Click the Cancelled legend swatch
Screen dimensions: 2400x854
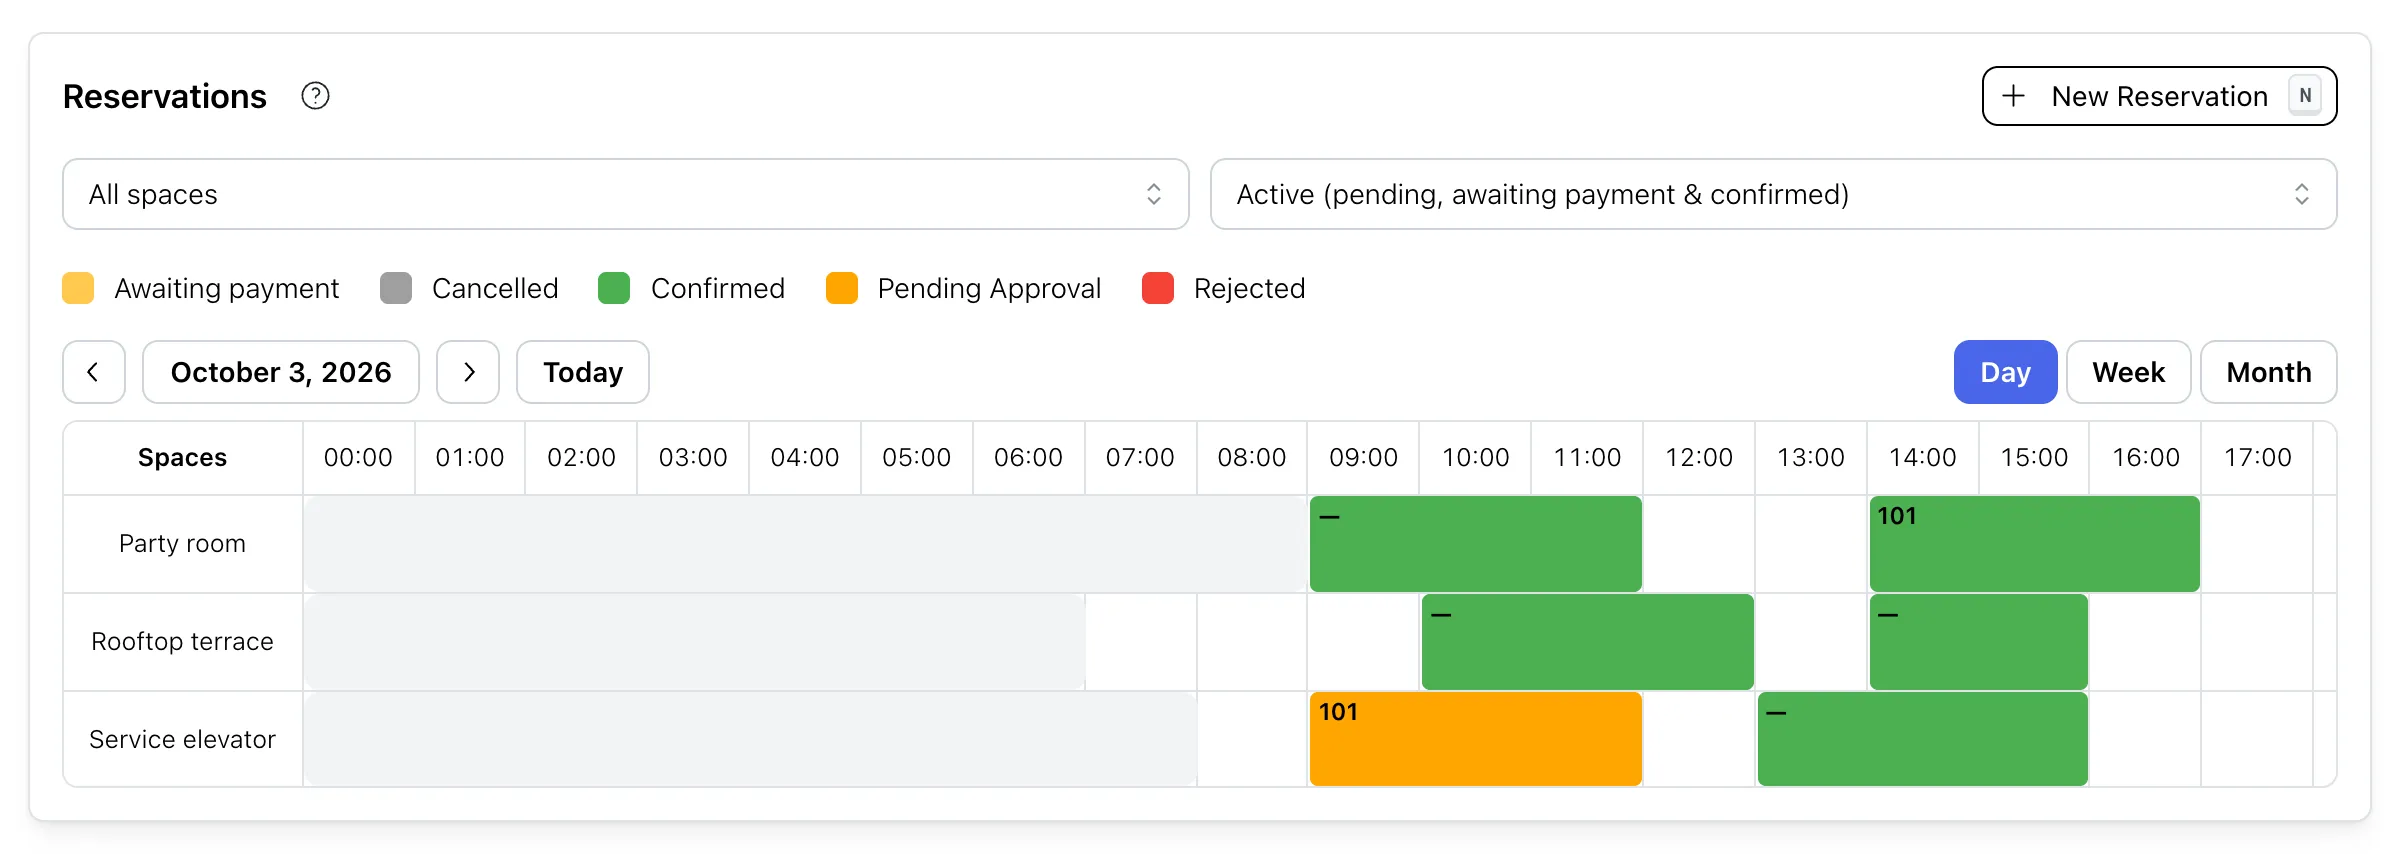click(x=396, y=288)
